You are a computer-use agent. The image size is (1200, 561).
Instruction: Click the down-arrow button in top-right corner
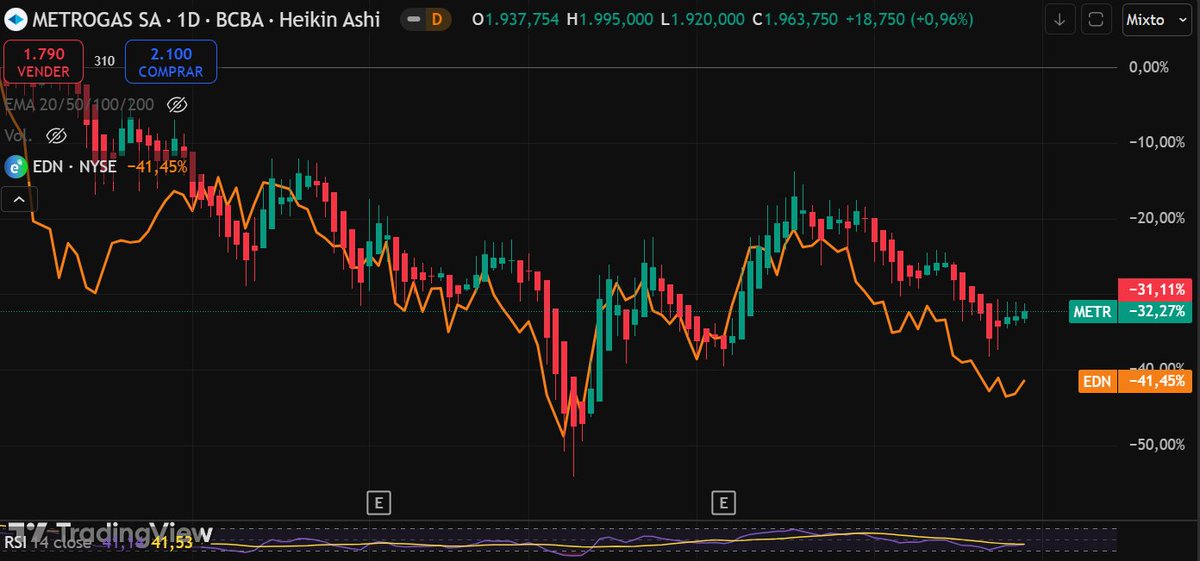(1060, 19)
